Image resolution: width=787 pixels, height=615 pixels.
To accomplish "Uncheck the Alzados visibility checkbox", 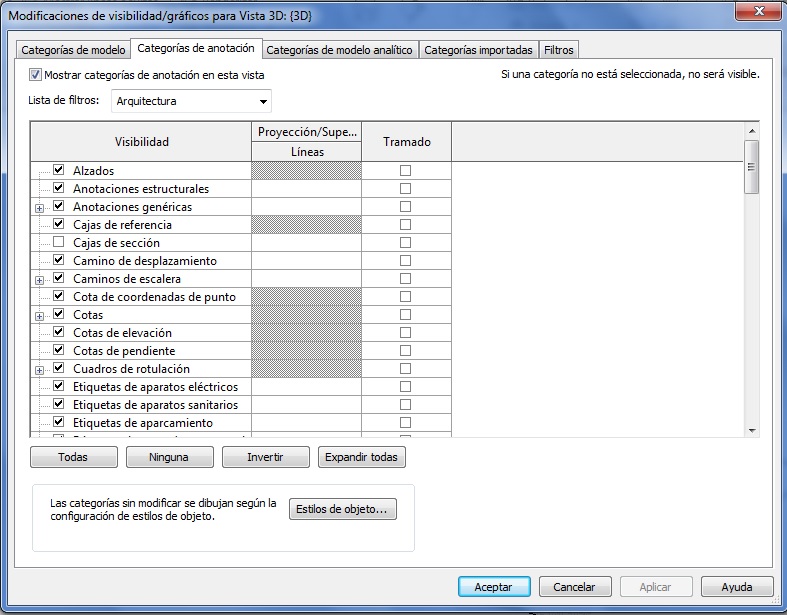I will (59, 171).
